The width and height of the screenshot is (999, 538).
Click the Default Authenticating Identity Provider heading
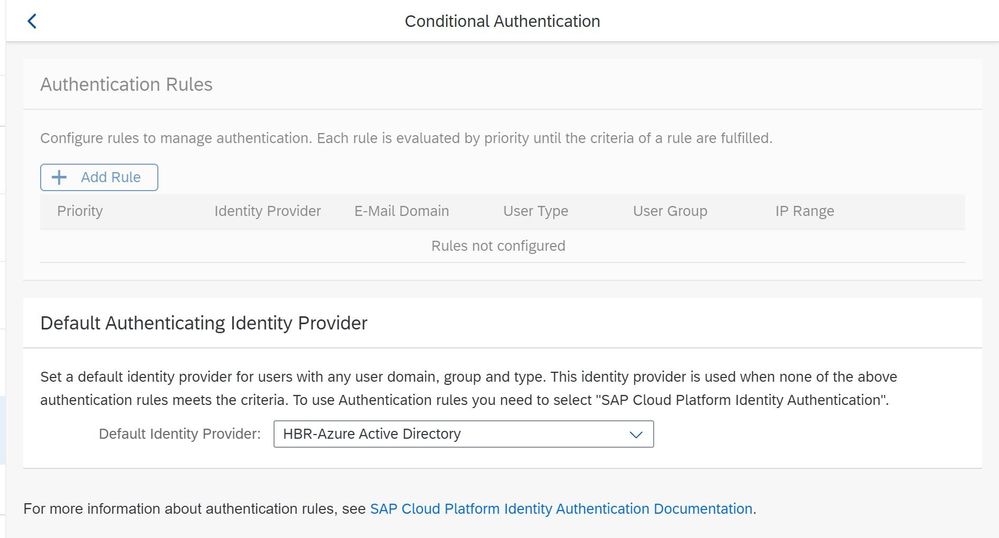[204, 323]
